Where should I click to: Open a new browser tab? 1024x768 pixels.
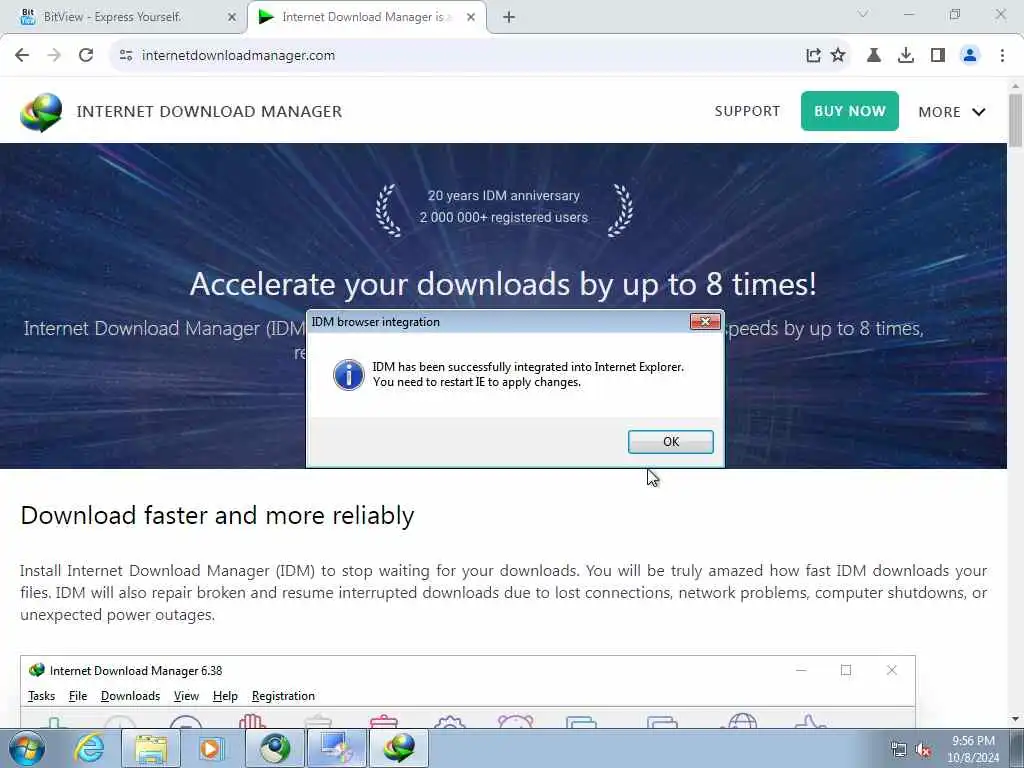pos(509,18)
